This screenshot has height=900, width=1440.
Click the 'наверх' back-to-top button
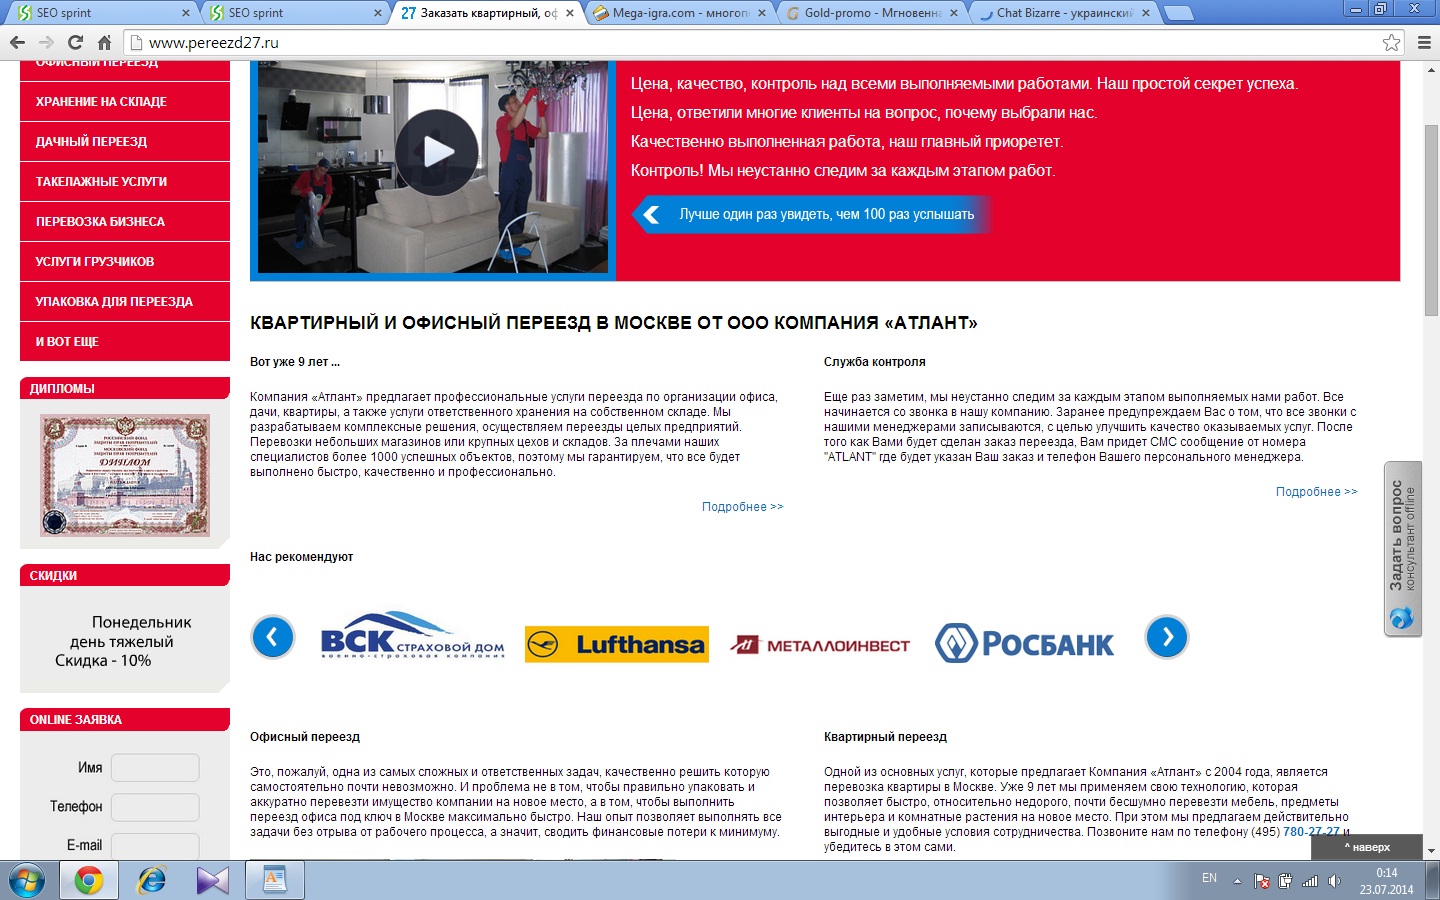pos(1367,847)
